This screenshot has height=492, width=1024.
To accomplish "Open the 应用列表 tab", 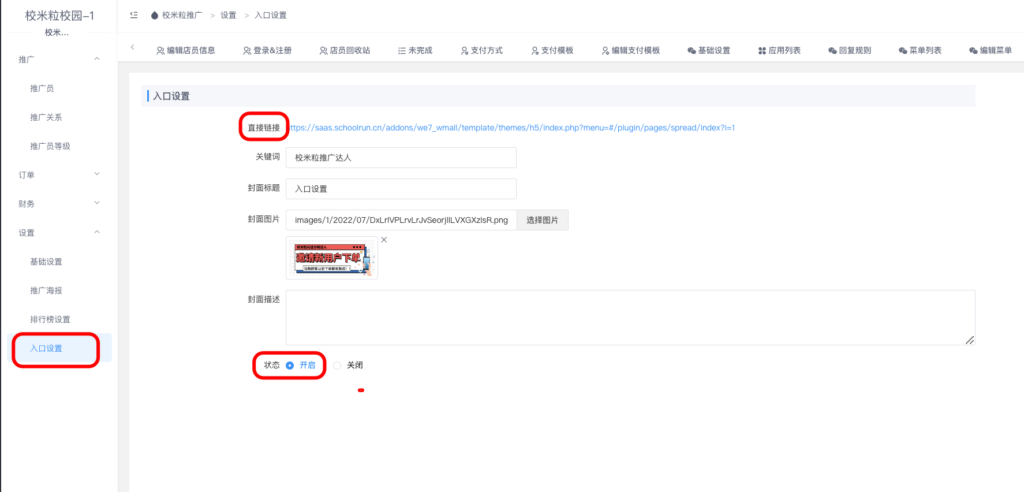I will [x=779, y=50].
